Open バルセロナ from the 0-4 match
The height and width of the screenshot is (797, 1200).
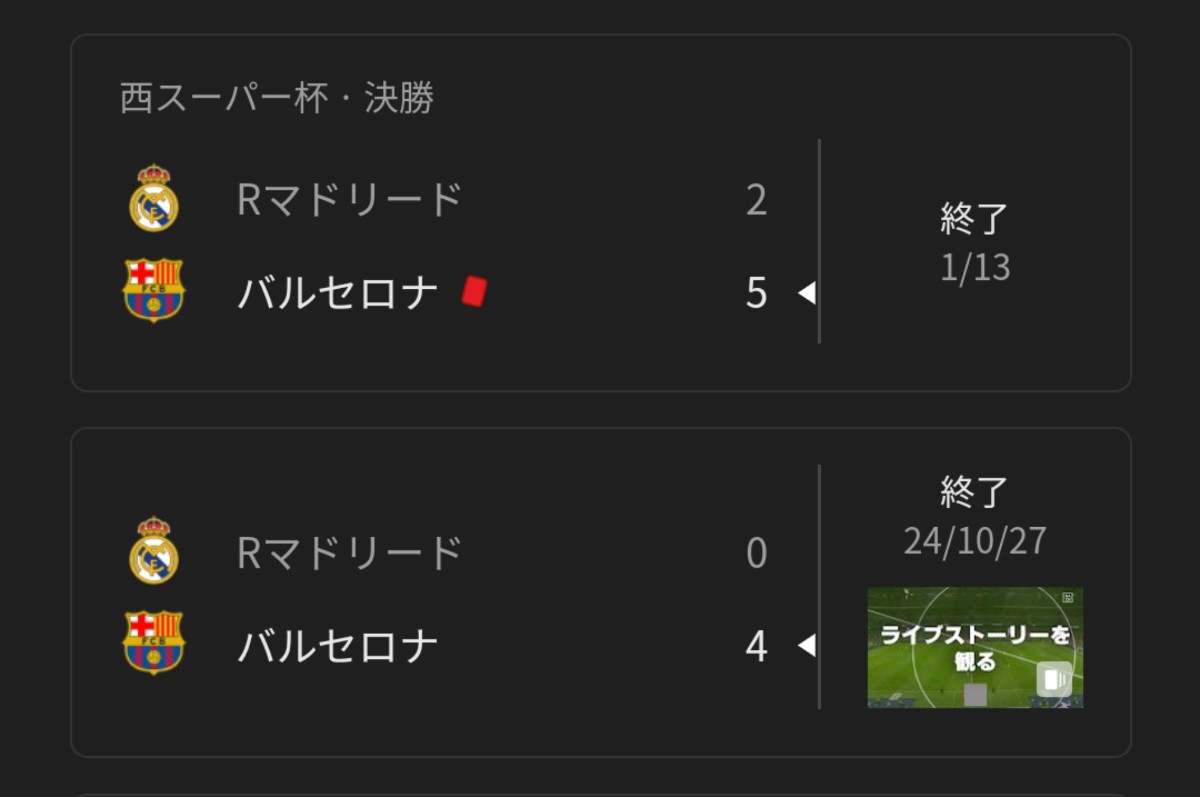pos(338,646)
